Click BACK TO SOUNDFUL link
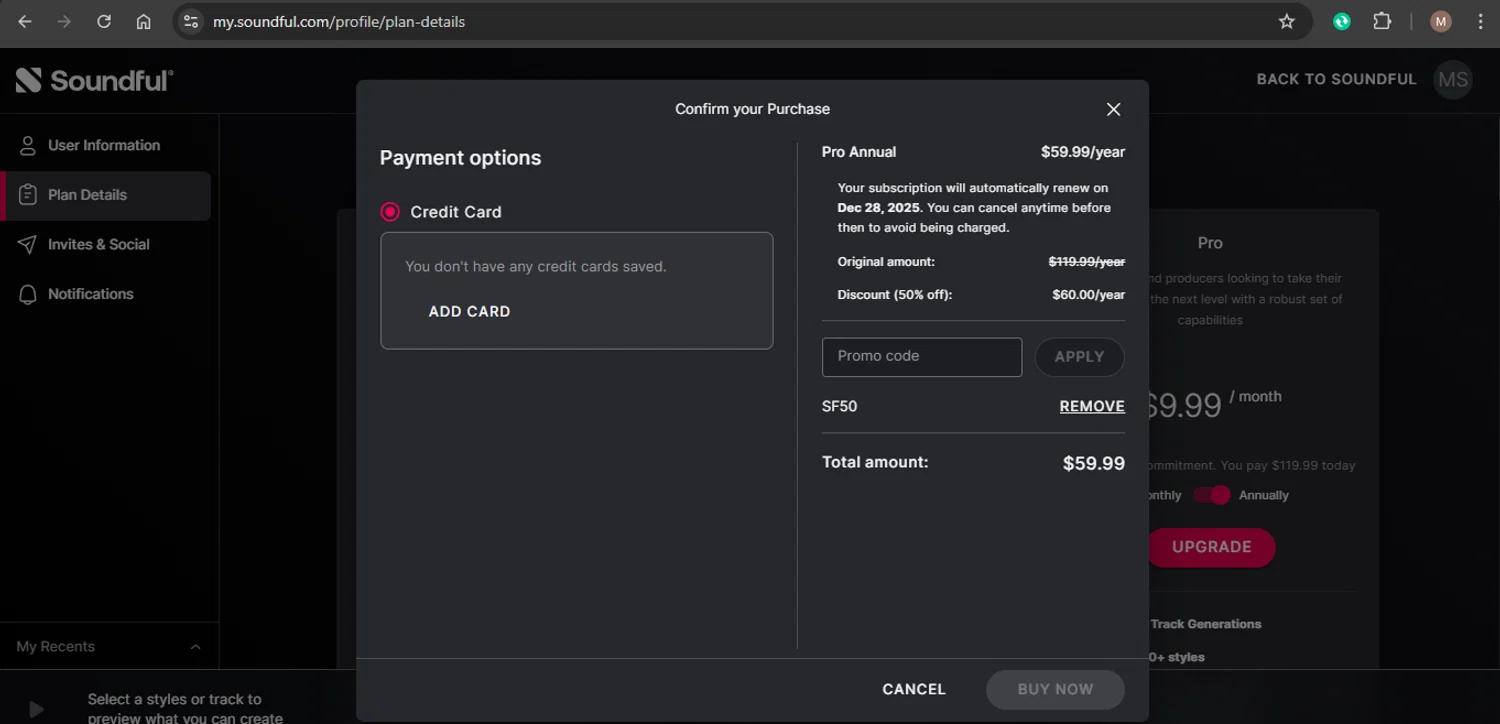Image resolution: width=1500 pixels, height=724 pixels. [1336, 79]
